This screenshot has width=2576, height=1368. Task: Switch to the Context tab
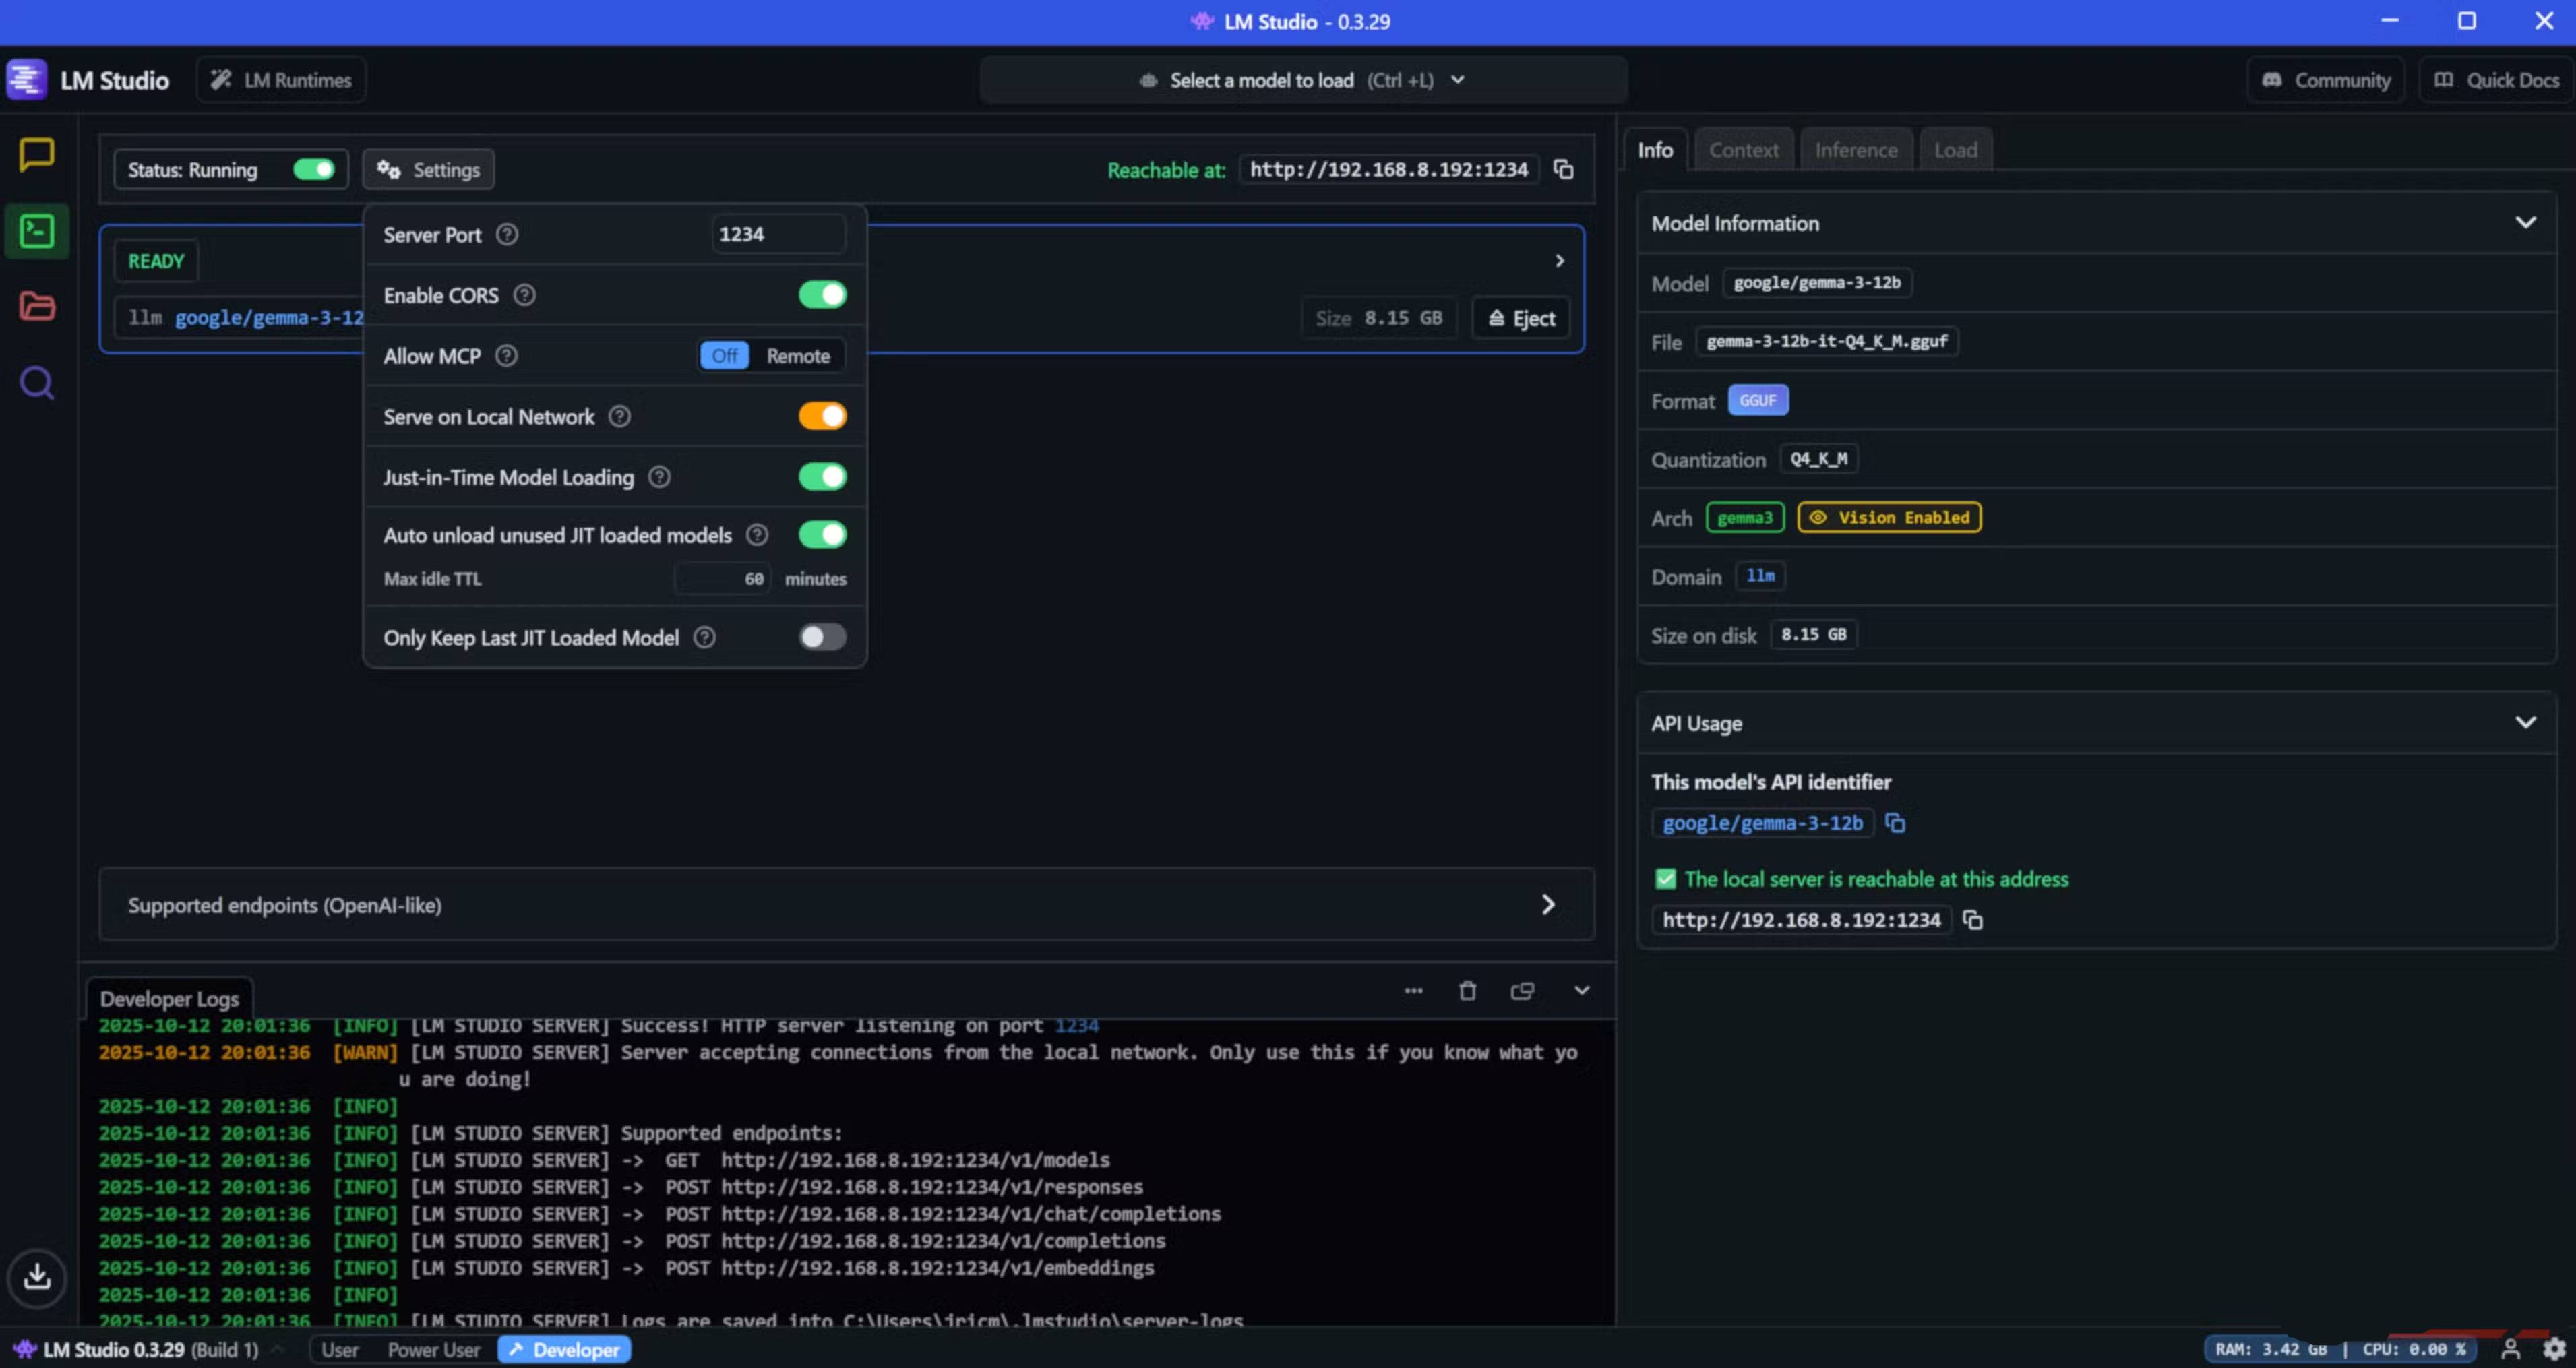point(1743,150)
